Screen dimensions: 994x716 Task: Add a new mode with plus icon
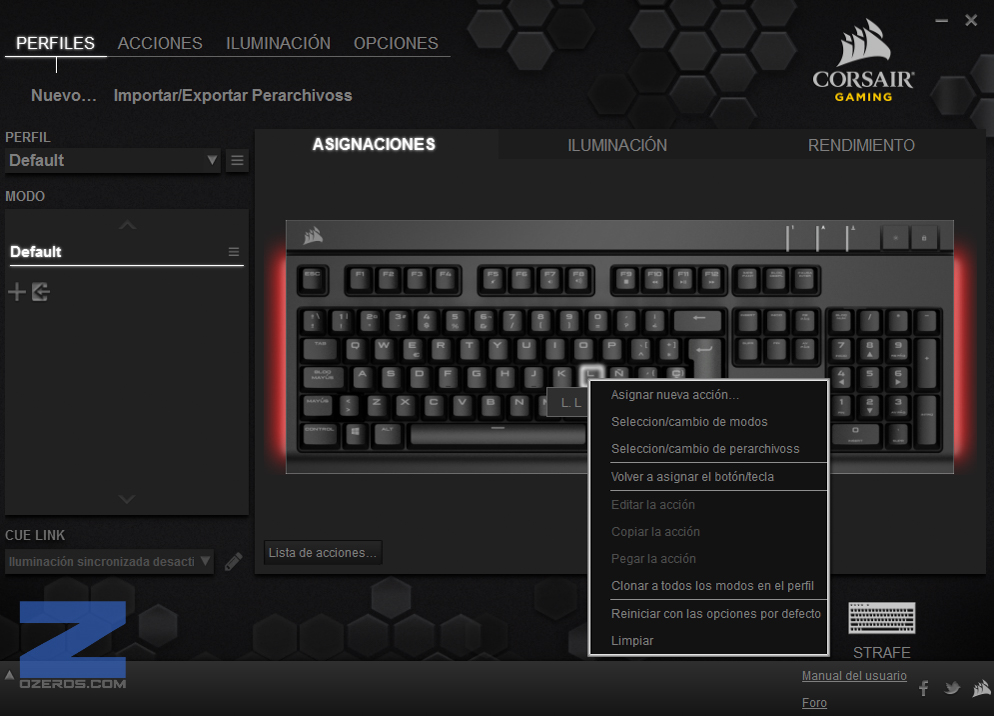coord(17,292)
